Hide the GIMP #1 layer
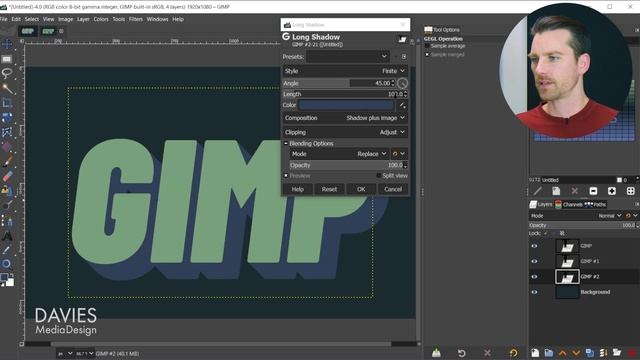The width and height of the screenshot is (640, 360). 534,261
